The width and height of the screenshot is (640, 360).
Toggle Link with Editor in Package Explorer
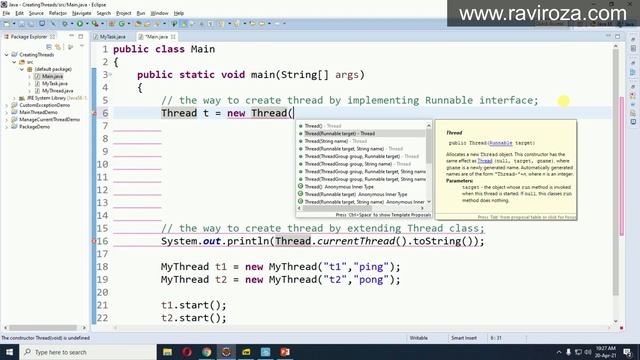pyautogui.click(x=58, y=47)
